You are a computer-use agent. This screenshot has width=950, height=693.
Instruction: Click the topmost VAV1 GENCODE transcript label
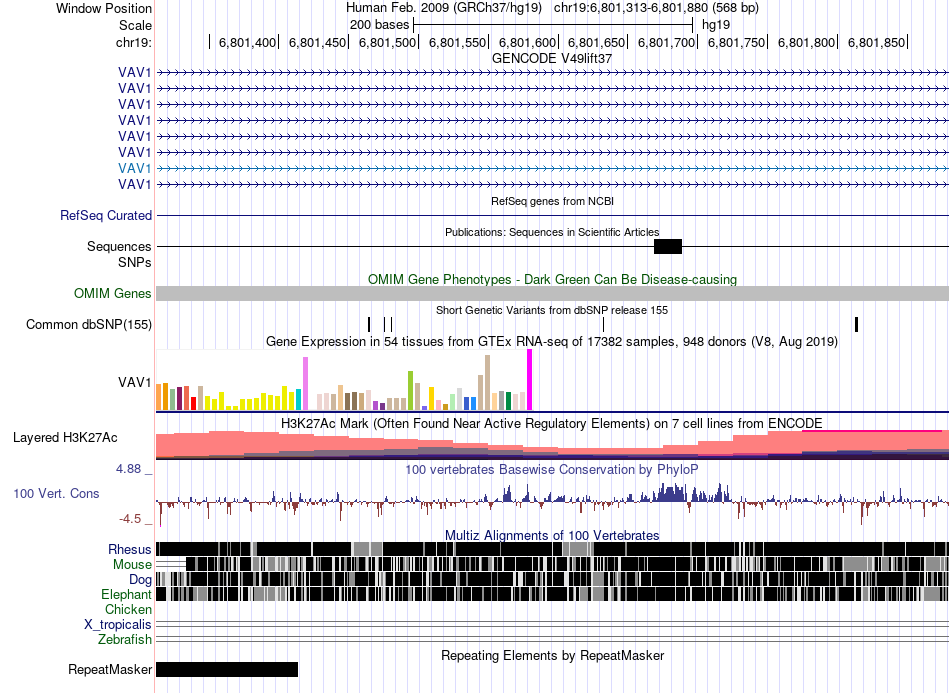(x=135, y=72)
